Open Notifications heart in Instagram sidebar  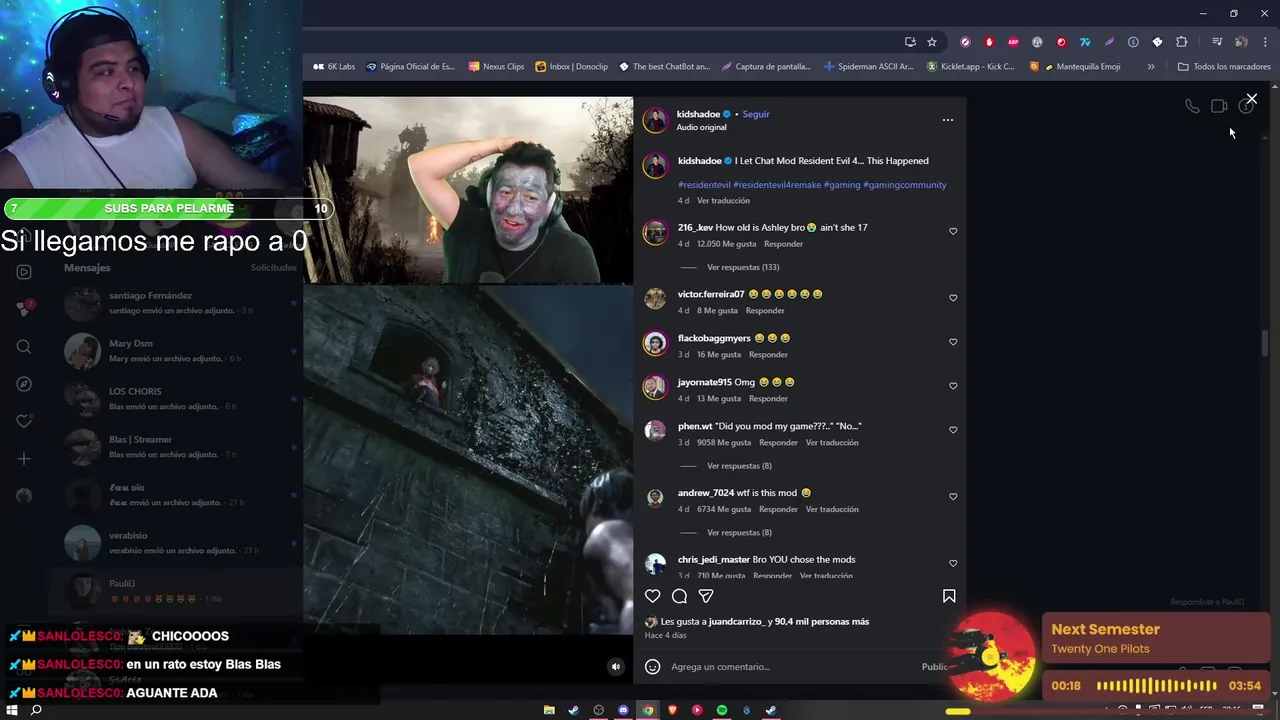point(24,421)
